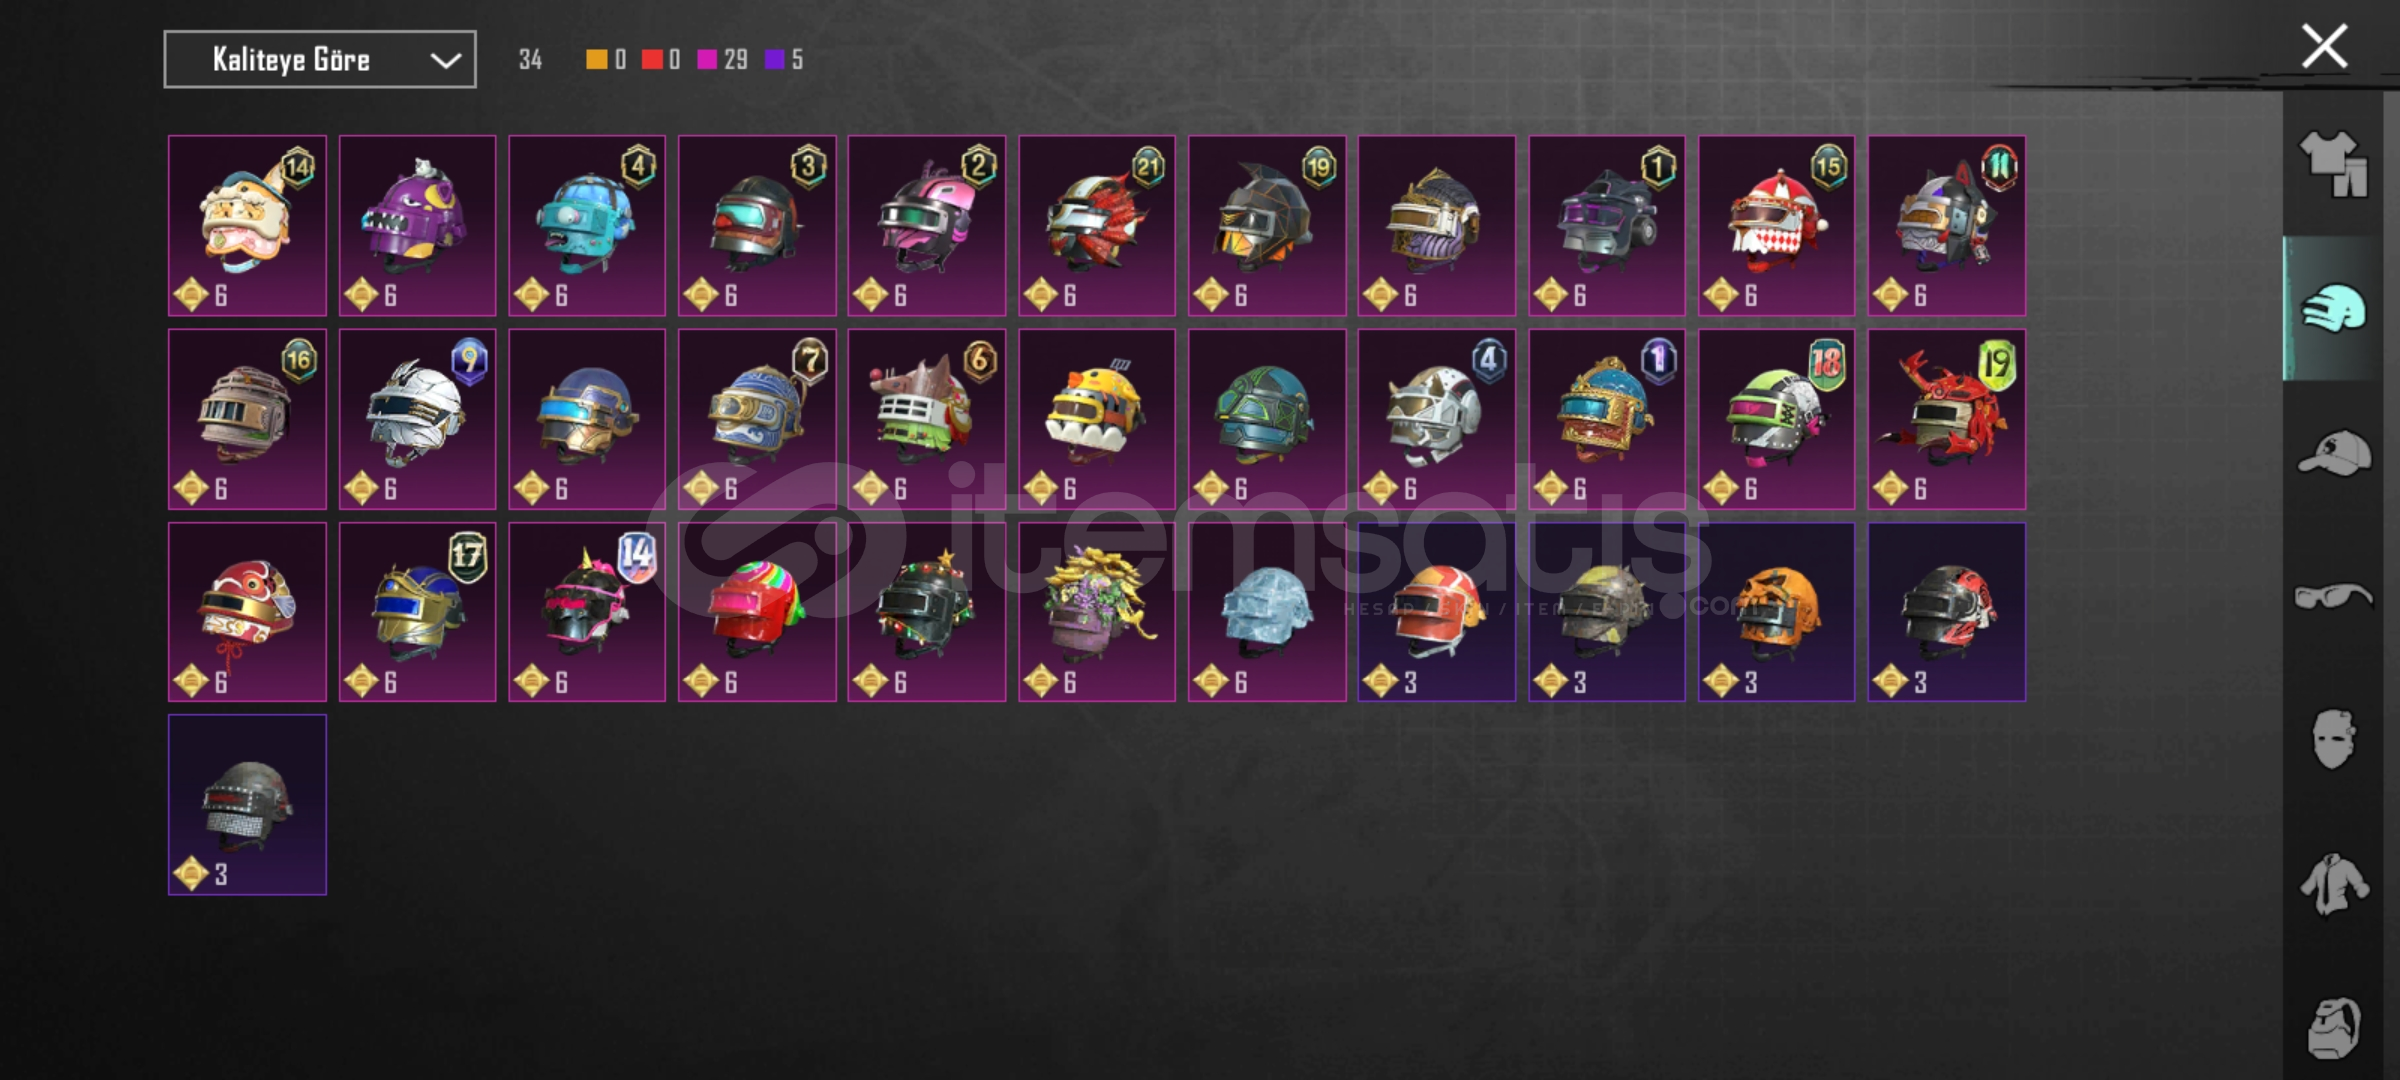Viewport: 2400px width, 1080px height.
Task: Filter by pink quality swatch showing 29
Action: coord(722,59)
